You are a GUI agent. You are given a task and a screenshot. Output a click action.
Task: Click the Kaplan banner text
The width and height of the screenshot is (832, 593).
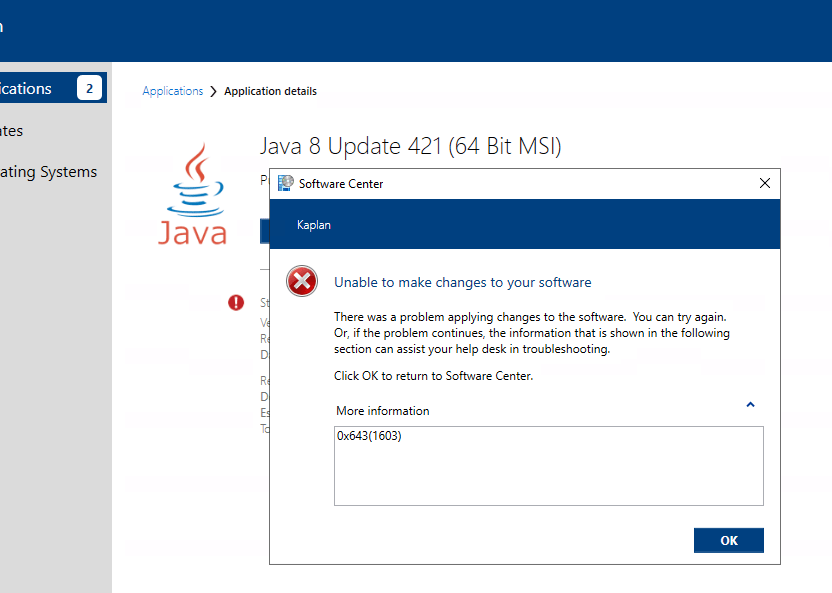314,225
